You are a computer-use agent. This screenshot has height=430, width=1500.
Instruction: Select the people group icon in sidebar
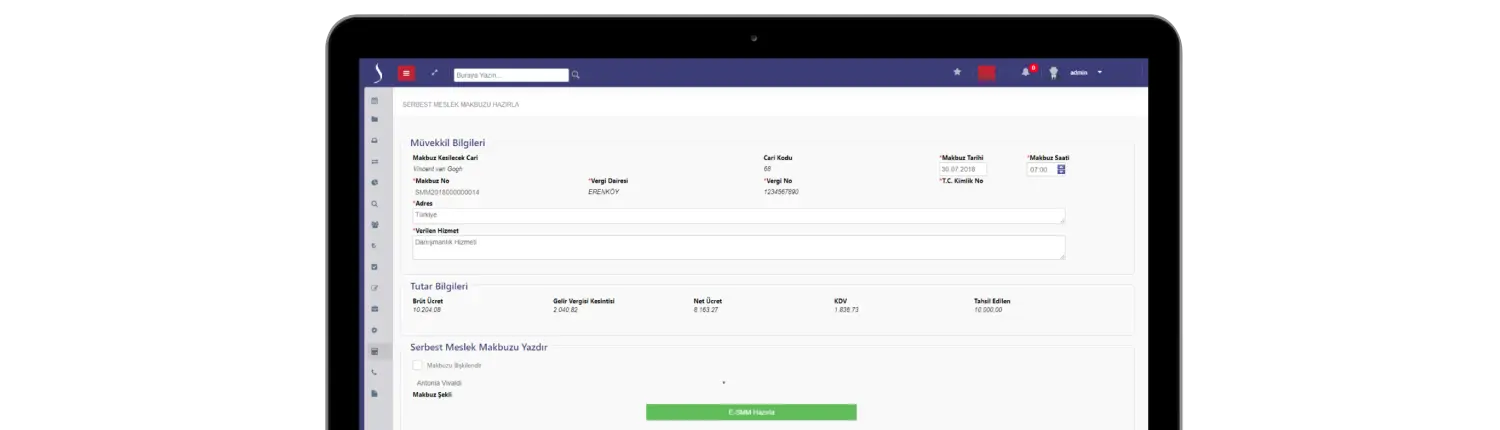[x=374, y=225]
